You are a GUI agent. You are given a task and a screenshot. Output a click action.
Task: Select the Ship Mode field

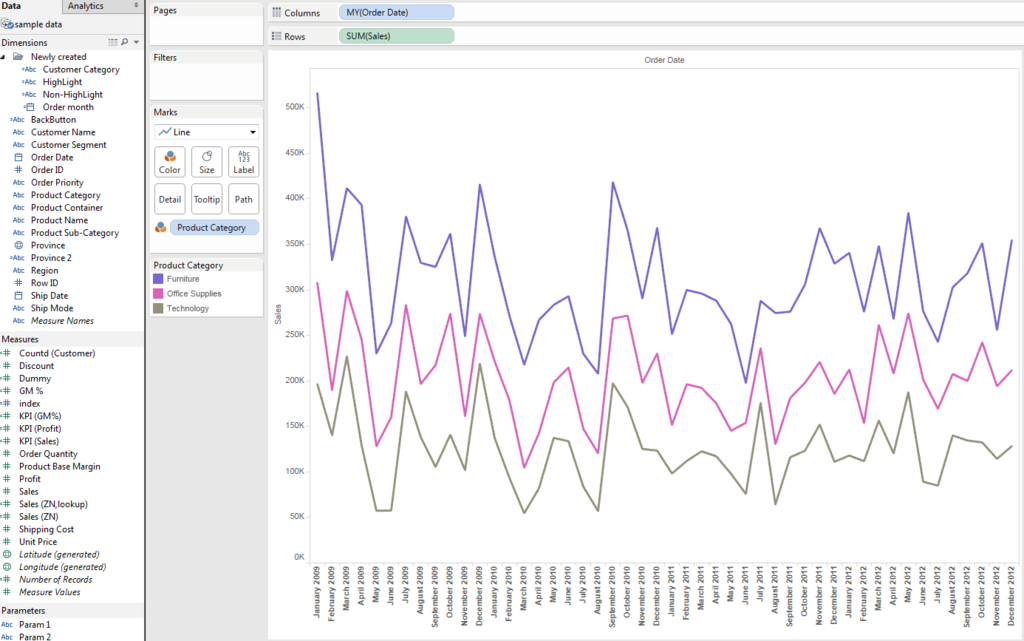(x=52, y=308)
